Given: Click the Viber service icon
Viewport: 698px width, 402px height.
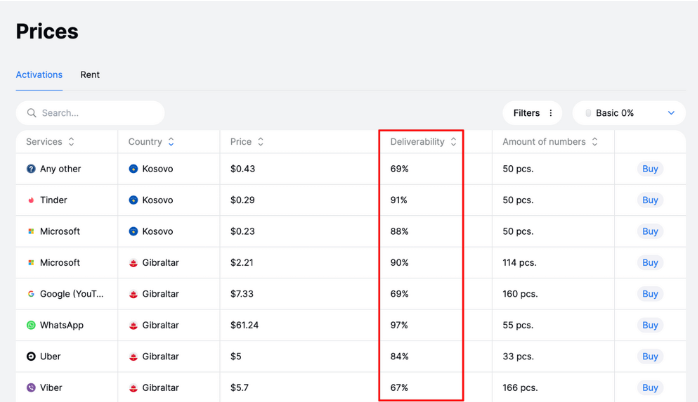Looking at the screenshot, I should pyautogui.click(x=31, y=387).
